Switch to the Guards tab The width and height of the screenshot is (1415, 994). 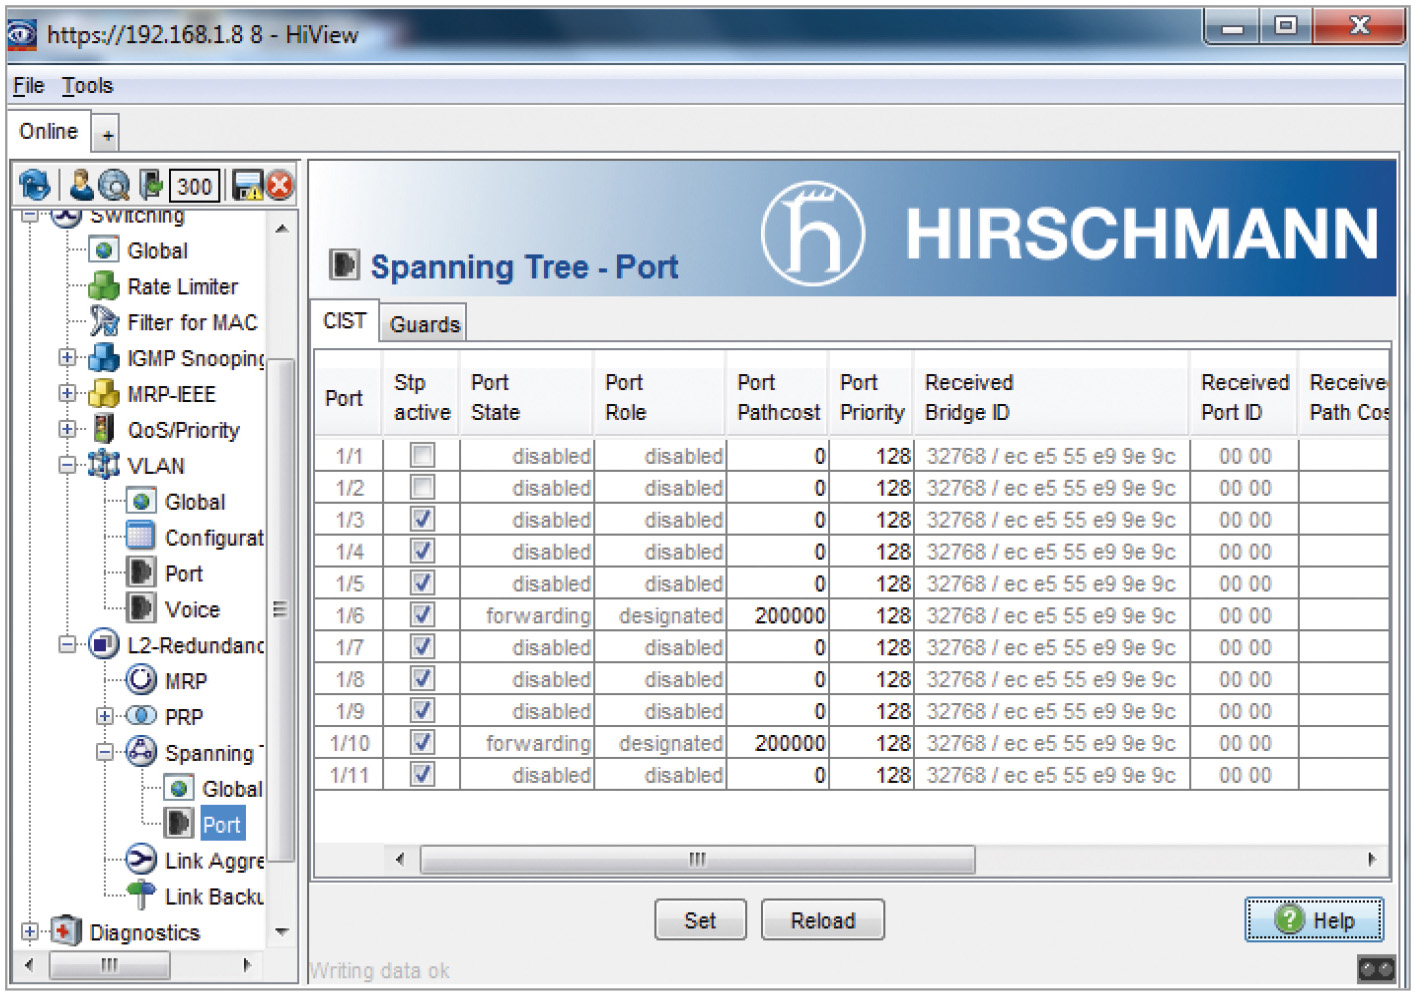coord(425,324)
